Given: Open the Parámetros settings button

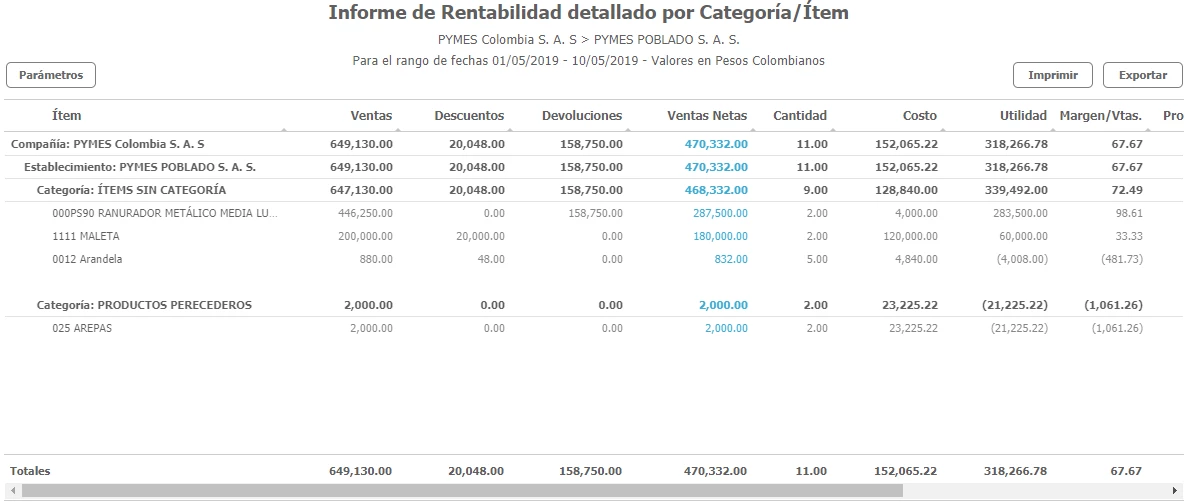Looking at the screenshot, I should [x=51, y=75].
